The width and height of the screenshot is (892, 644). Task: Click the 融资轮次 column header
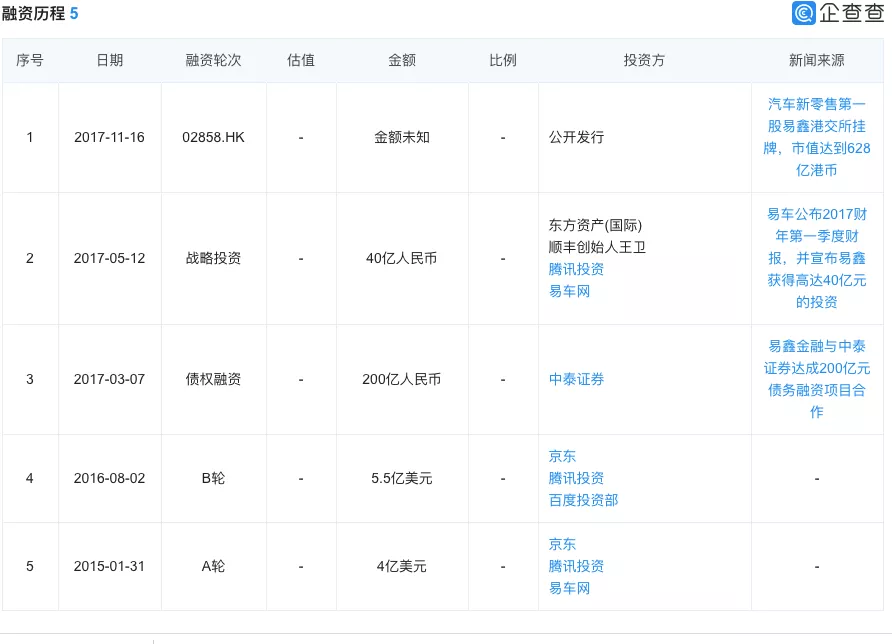click(x=214, y=60)
